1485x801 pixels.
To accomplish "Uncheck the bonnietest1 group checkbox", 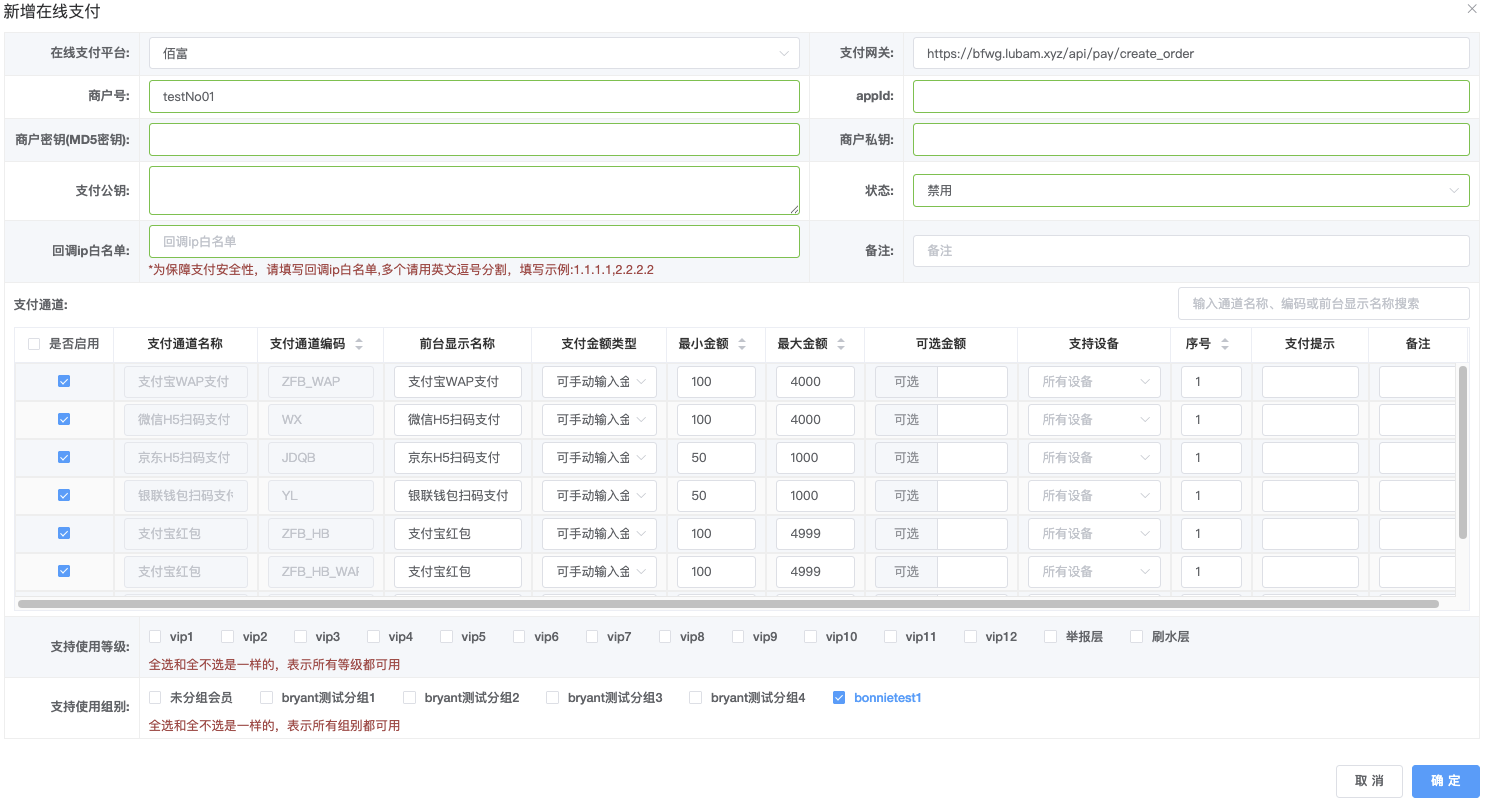I will (x=839, y=698).
